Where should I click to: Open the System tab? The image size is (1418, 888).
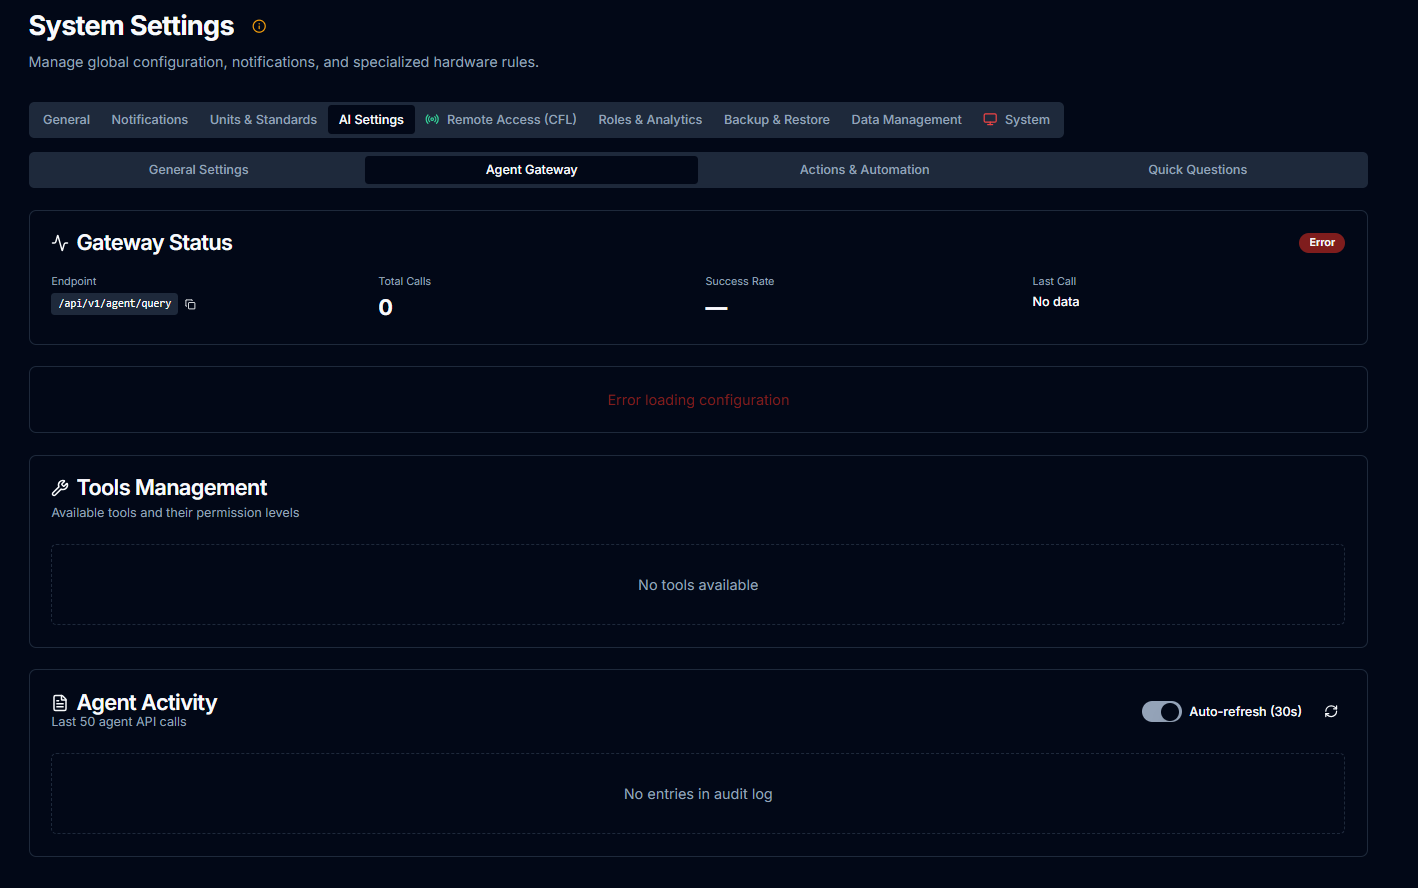point(1016,119)
